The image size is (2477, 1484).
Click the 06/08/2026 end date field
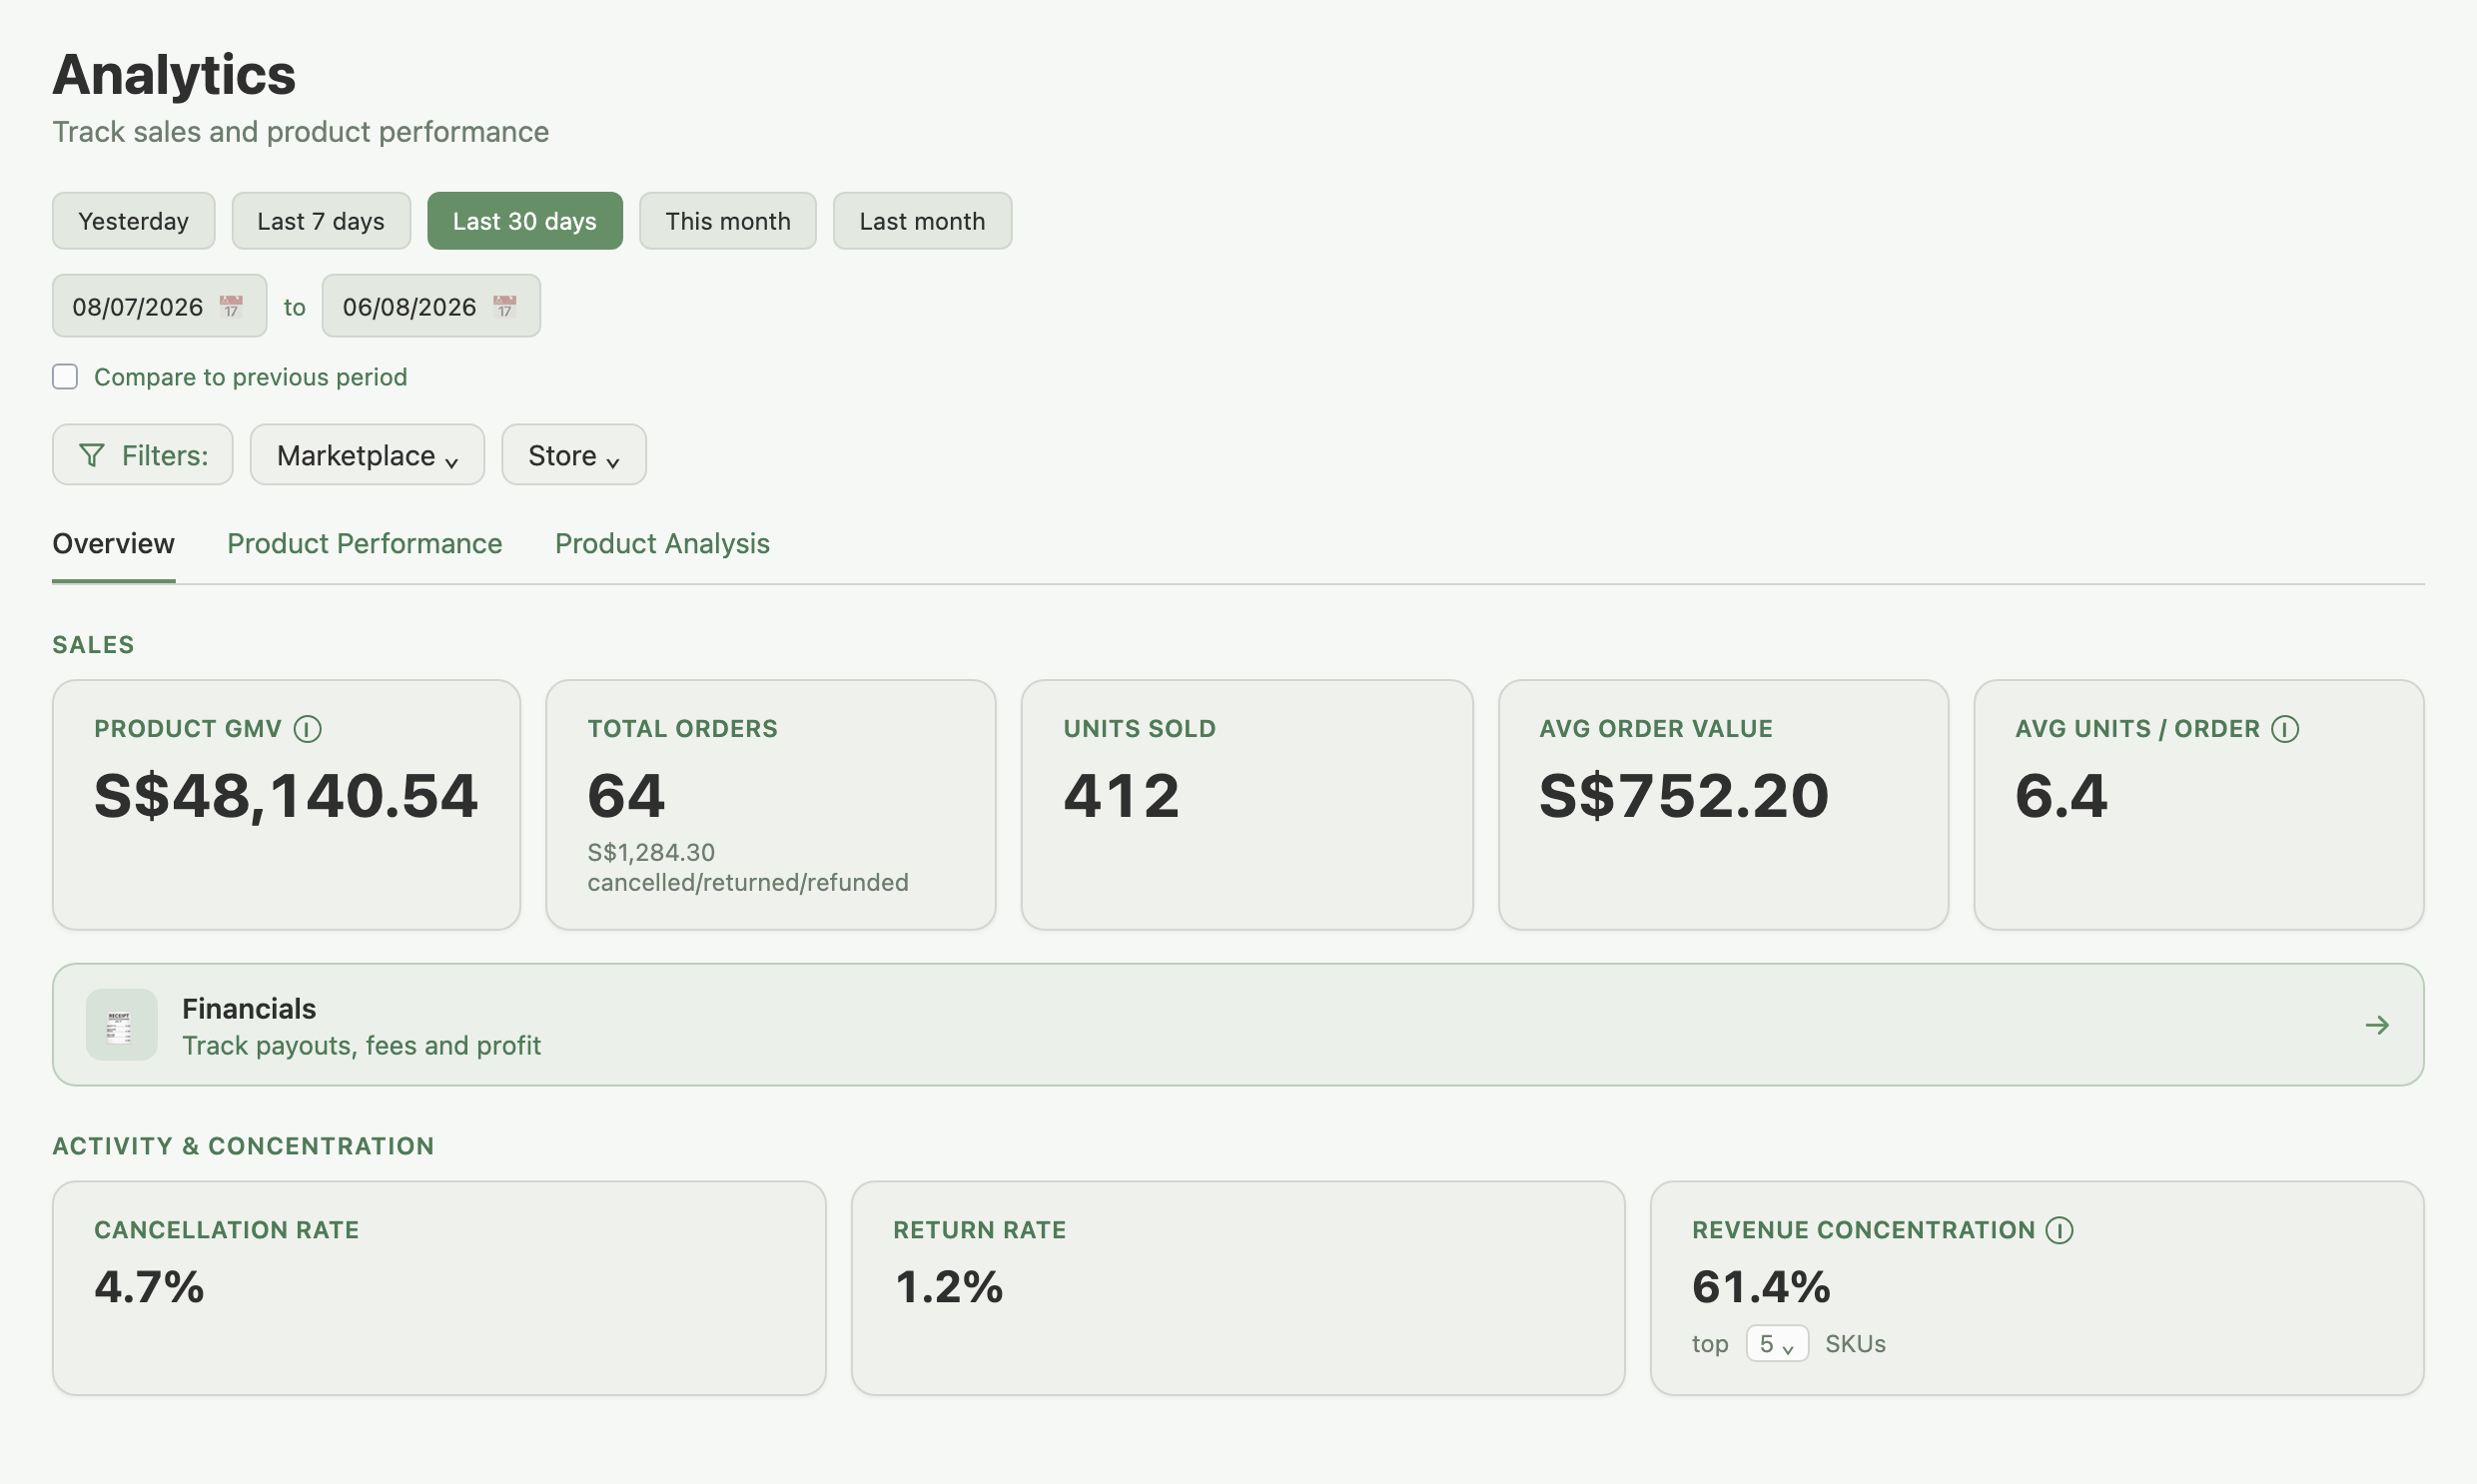(x=431, y=306)
